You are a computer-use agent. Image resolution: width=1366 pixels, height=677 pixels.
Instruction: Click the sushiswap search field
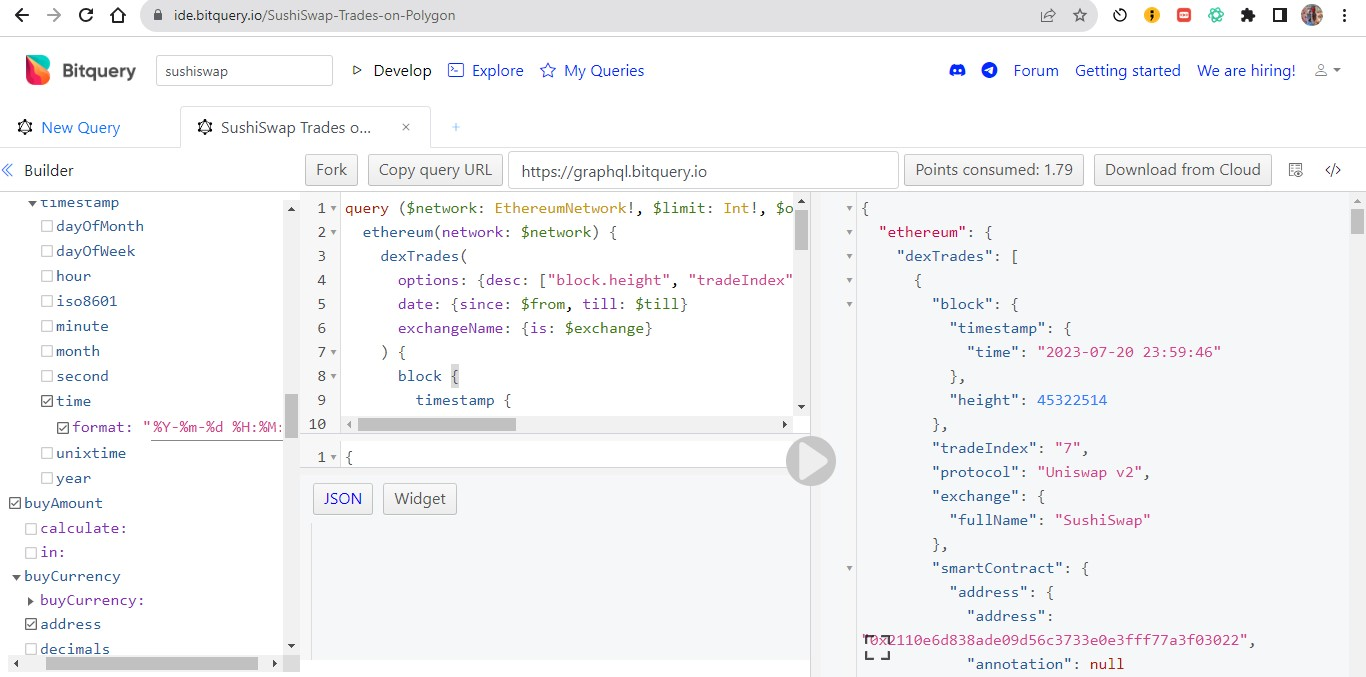pyautogui.click(x=244, y=71)
